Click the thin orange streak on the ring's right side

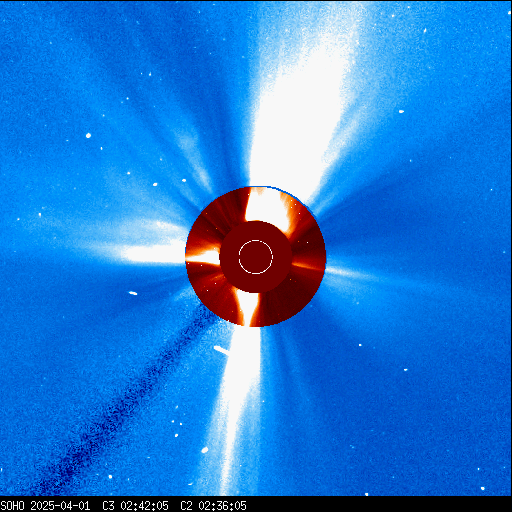308,266
